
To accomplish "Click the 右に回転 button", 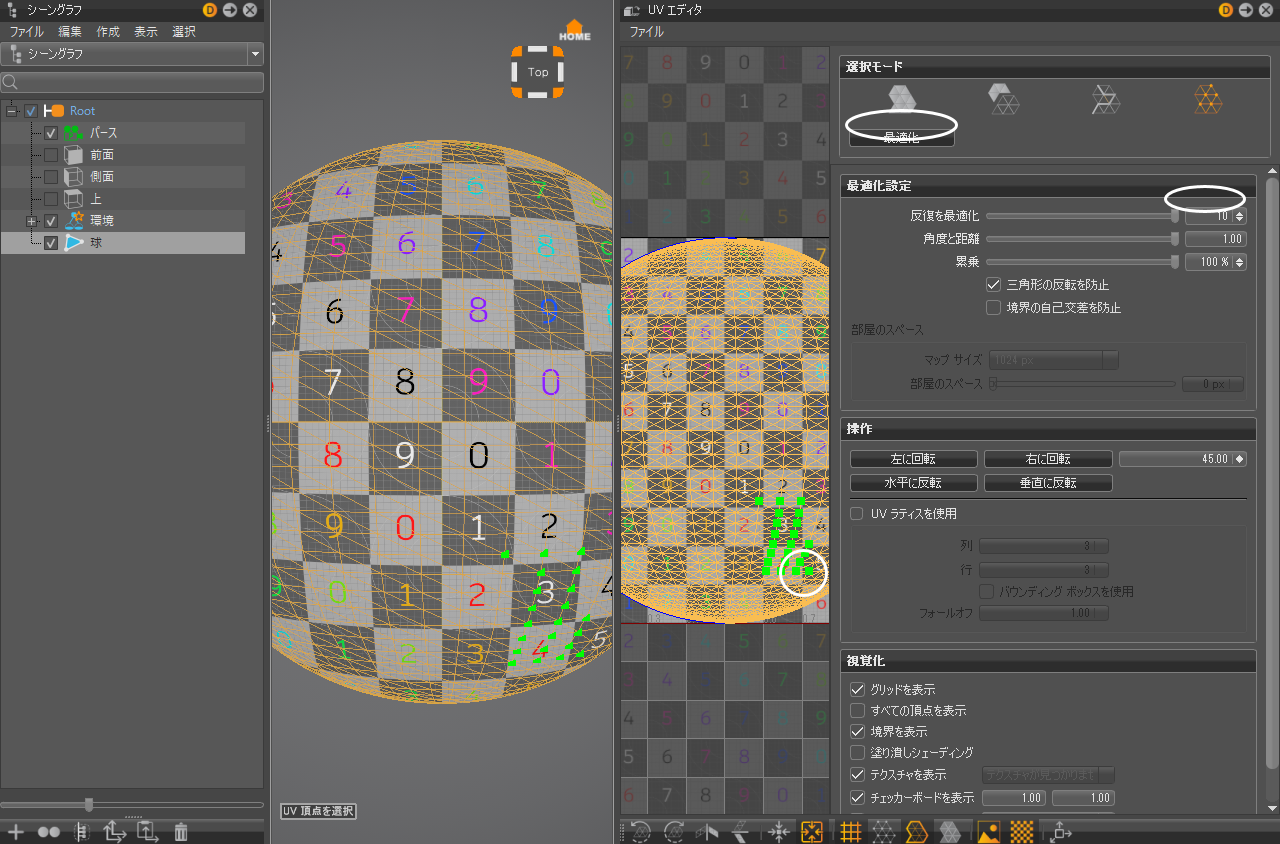I will pos(1048,459).
